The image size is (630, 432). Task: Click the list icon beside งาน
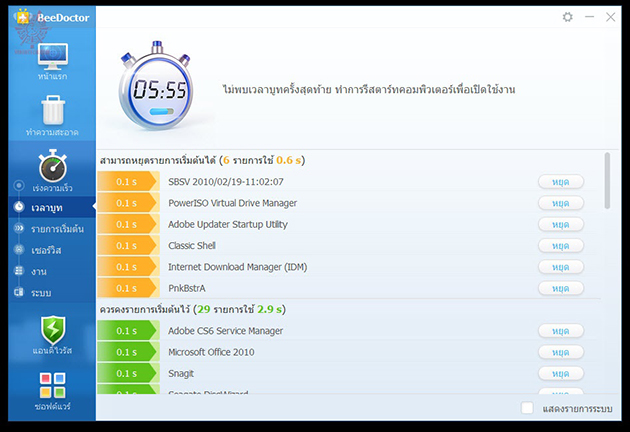(19, 271)
